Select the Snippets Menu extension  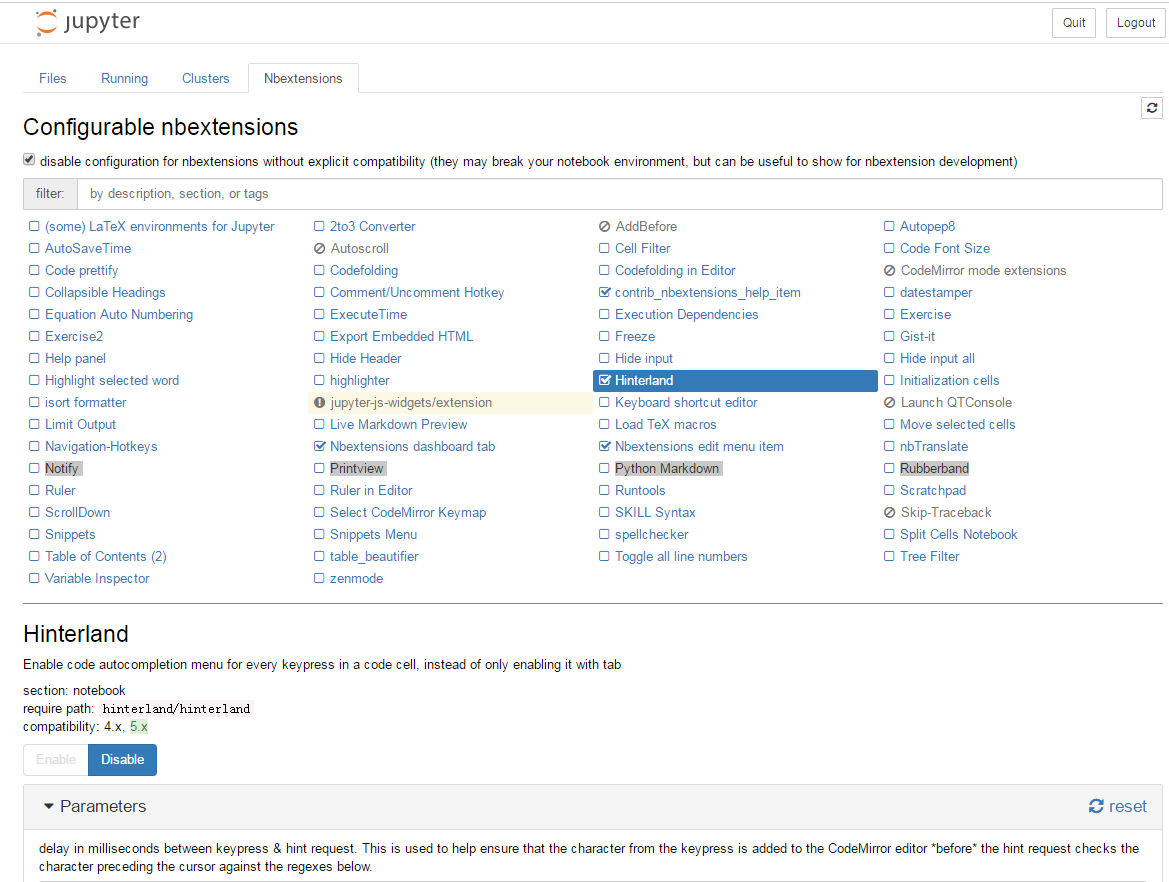coord(374,535)
